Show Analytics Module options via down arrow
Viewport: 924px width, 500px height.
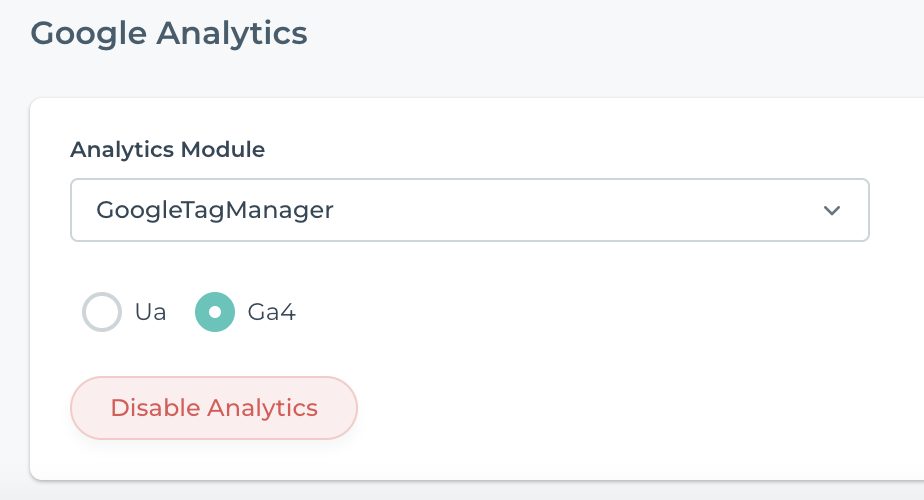click(x=831, y=210)
